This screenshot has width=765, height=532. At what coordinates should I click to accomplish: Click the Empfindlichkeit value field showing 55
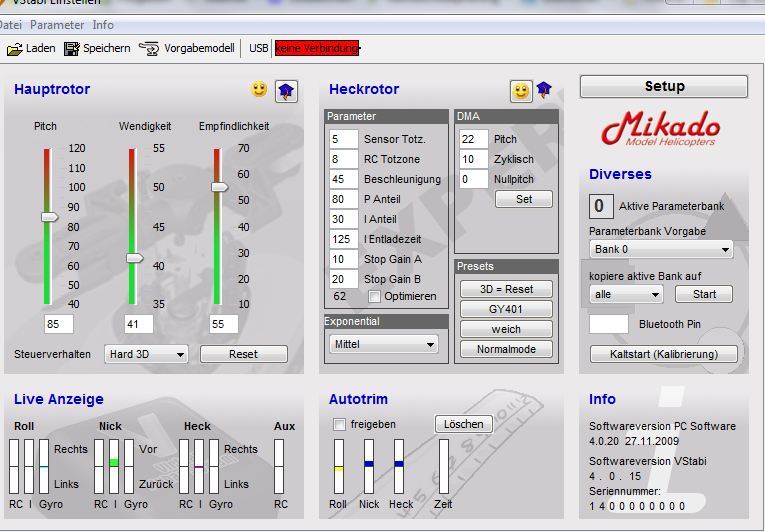pyautogui.click(x=224, y=324)
